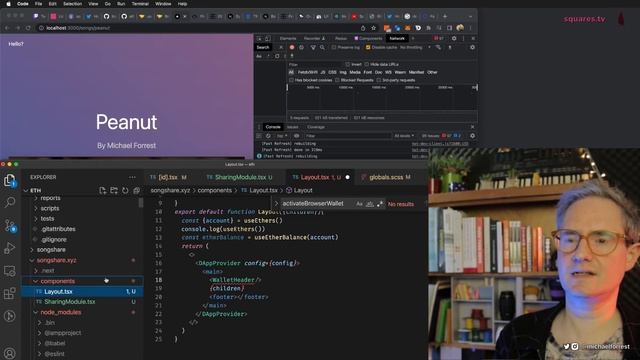Open the Coverage drawer tab
This screenshot has width=640, height=360.
coord(316,127)
